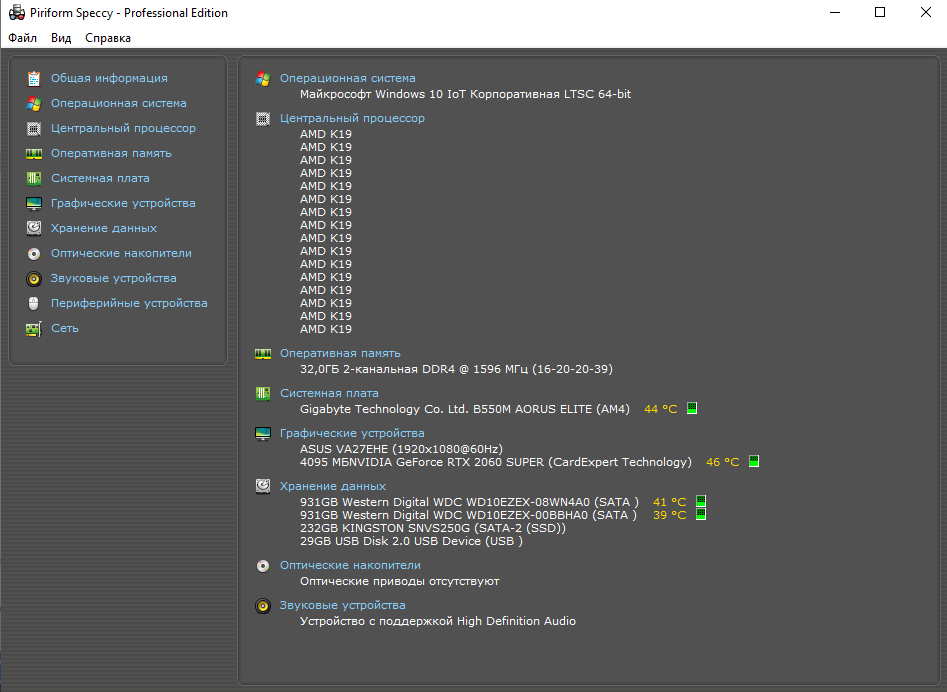Click the network card icon beside sidebar Сеть

[x=34, y=328]
